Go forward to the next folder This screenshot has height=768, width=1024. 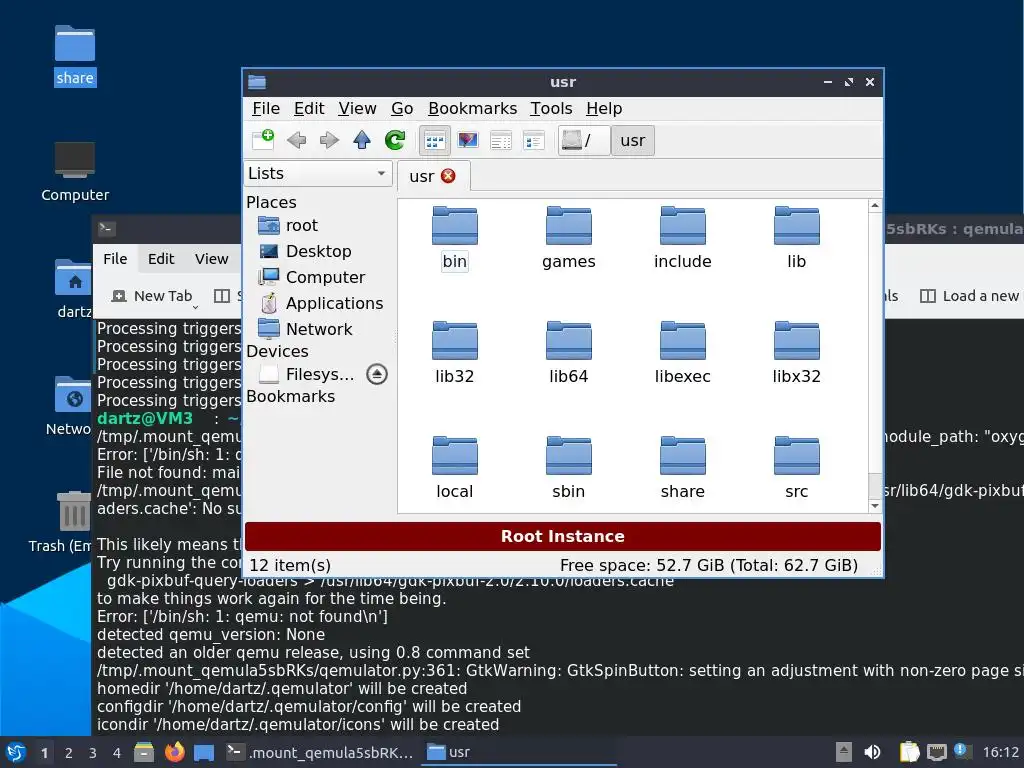(x=329, y=140)
